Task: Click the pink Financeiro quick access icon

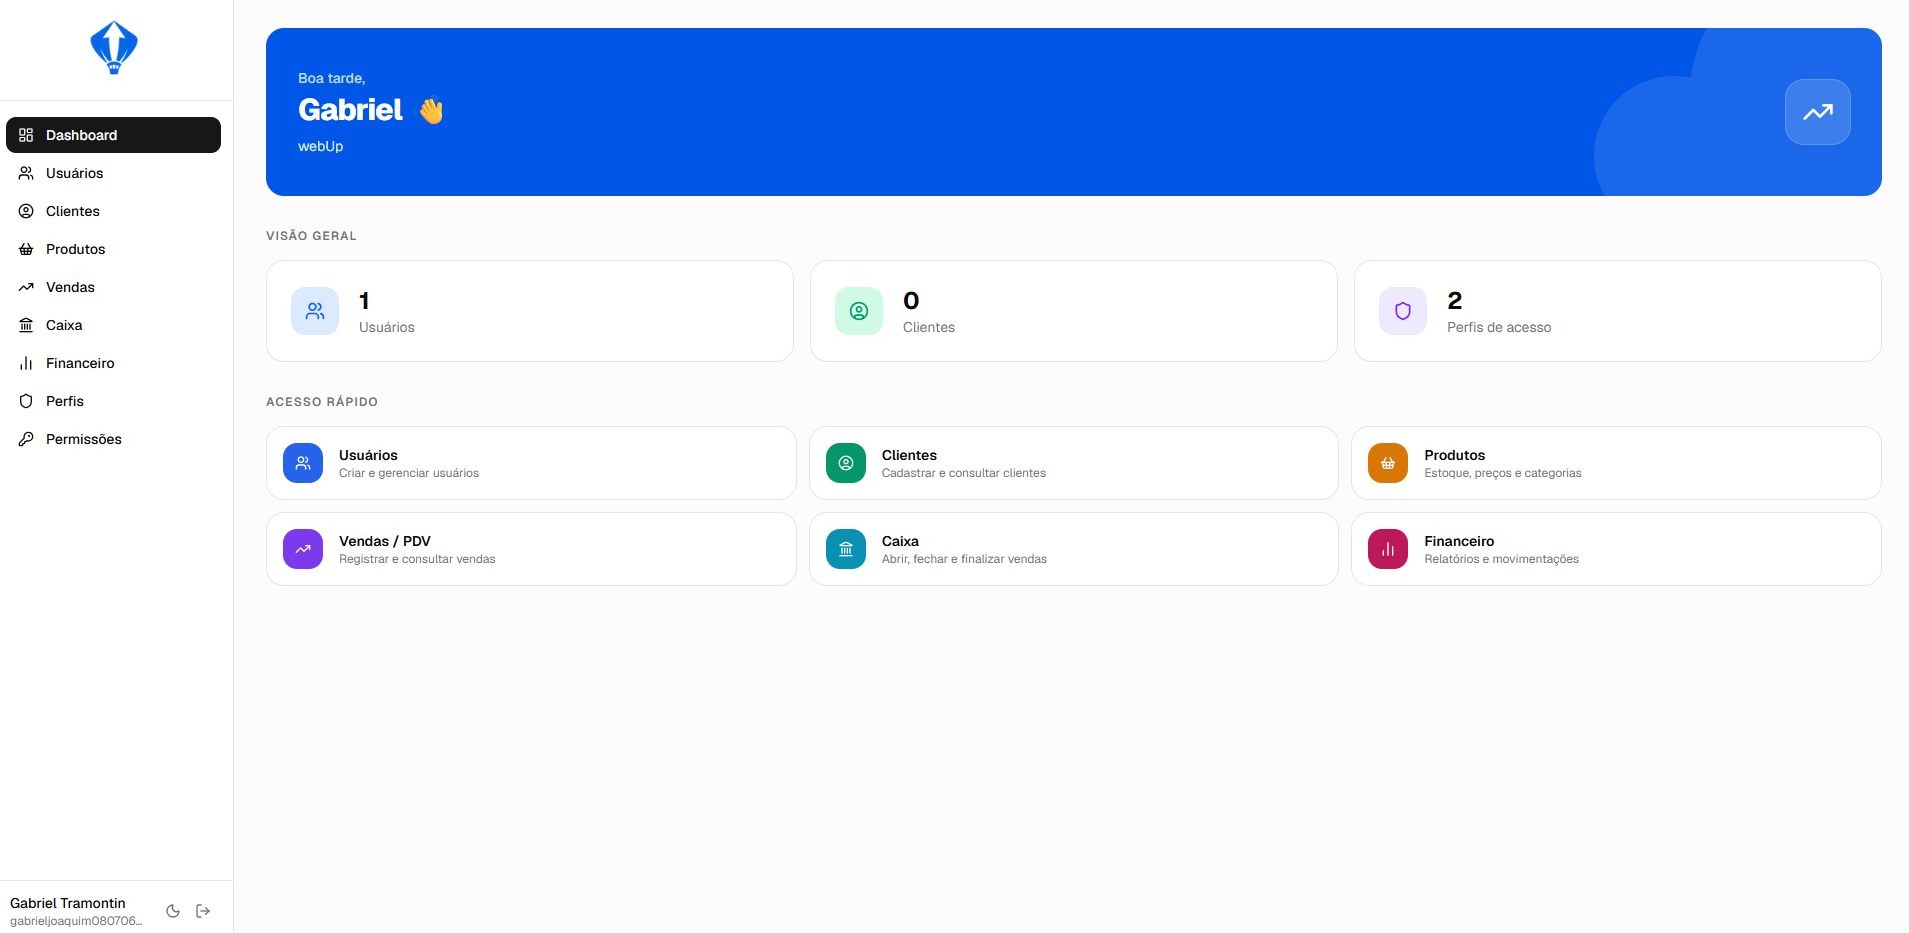Action: pyautogui.click(x=1388, y=549)
